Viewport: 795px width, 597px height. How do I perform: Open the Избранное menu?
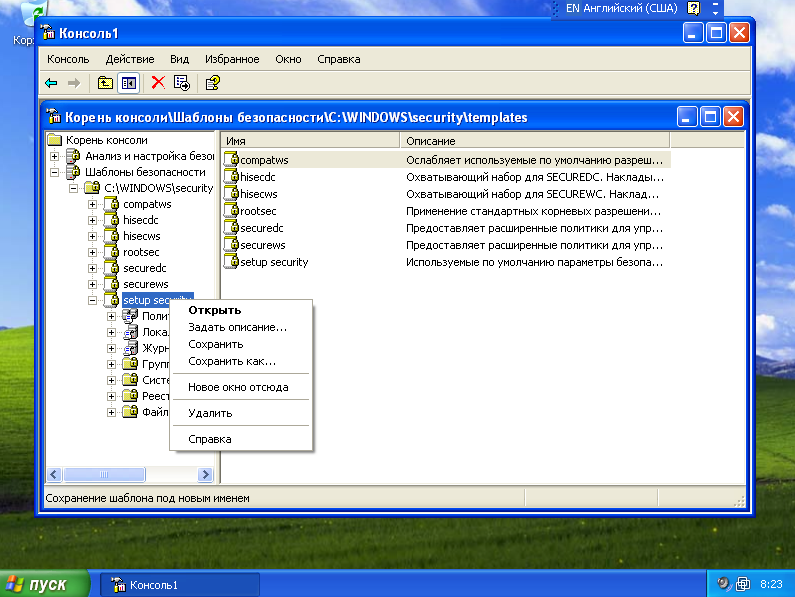click(232, 59)
